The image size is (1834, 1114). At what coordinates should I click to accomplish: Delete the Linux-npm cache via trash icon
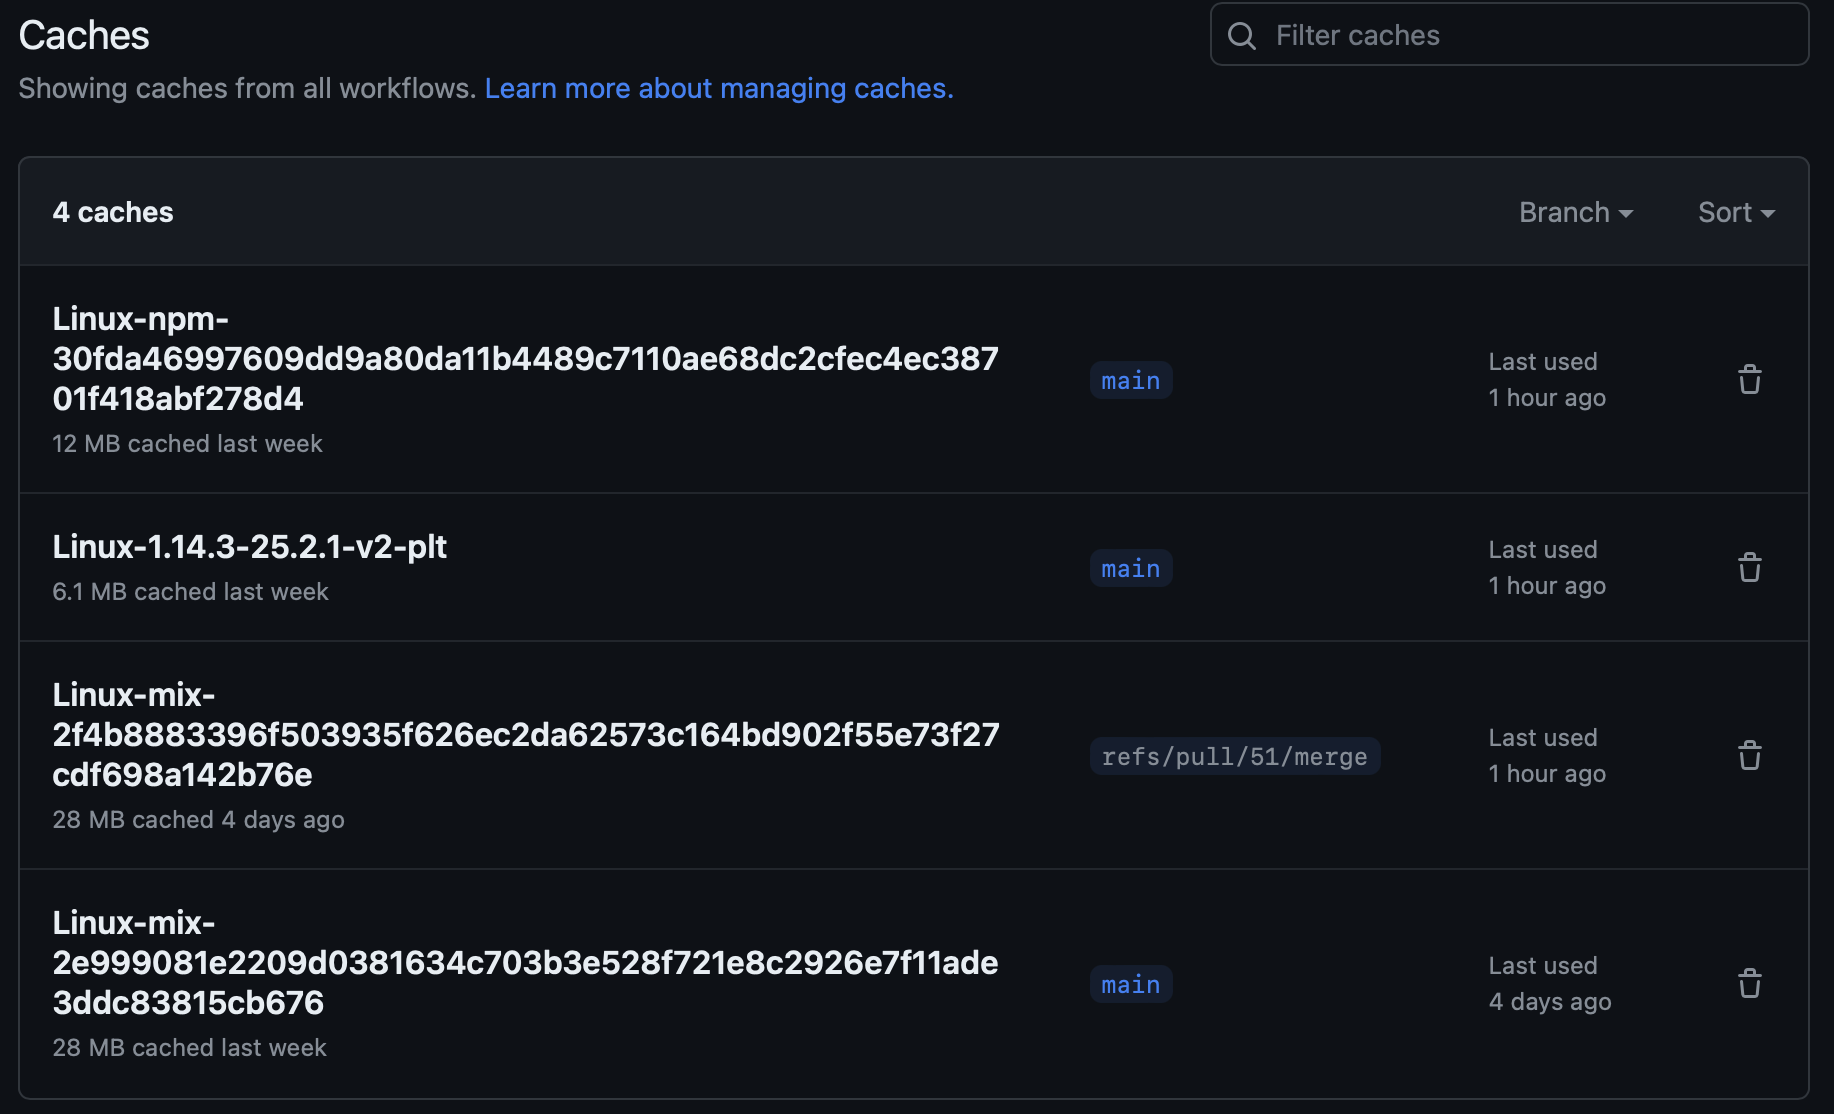(x=1749, y=380)
